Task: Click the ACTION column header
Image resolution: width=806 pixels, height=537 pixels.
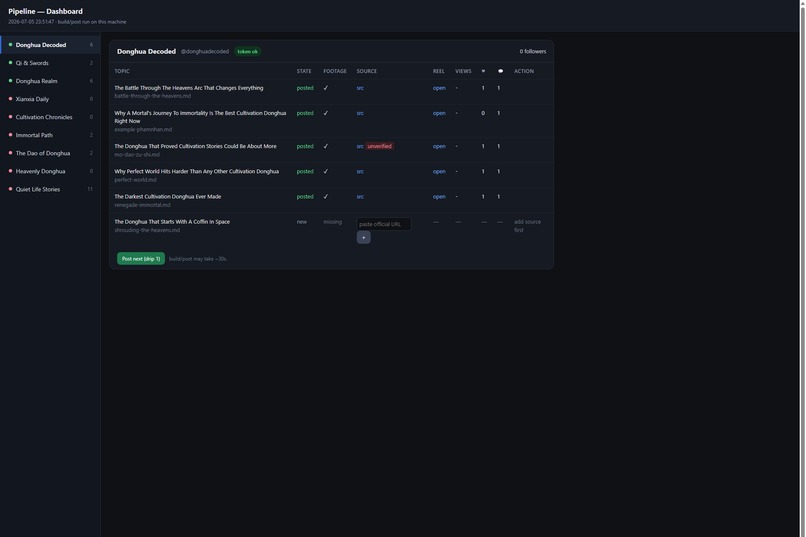Action: pos(524,71)
